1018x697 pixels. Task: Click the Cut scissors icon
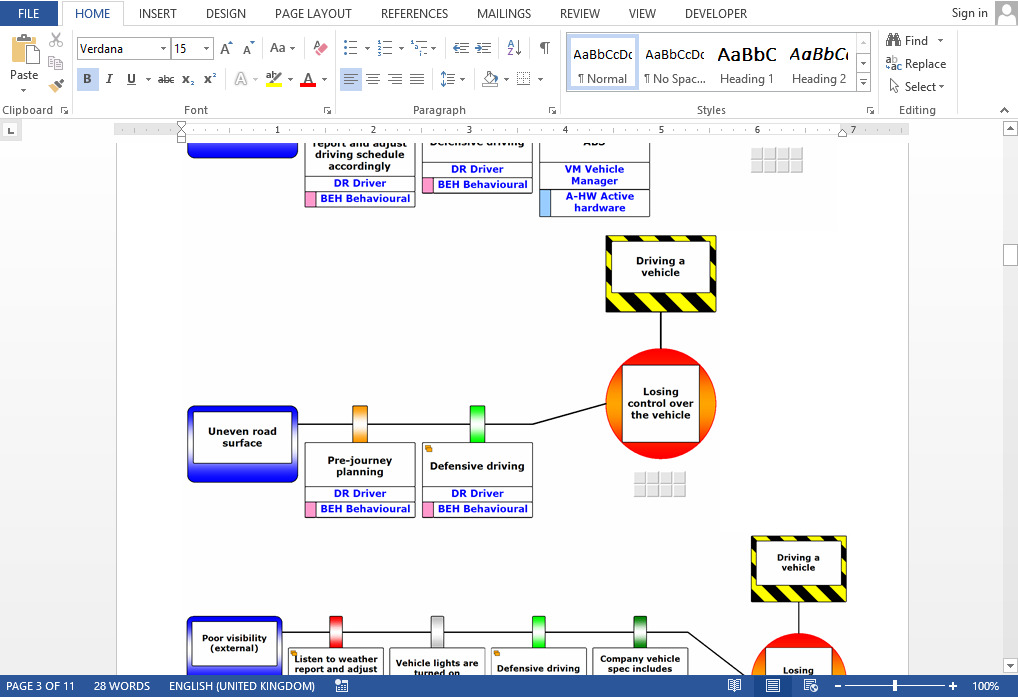[56, 41]
